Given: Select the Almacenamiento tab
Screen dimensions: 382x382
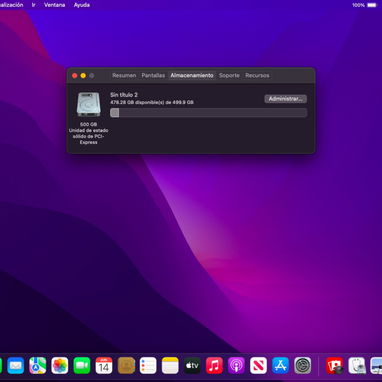Looking at the screenshot, I should coord(192,75).
